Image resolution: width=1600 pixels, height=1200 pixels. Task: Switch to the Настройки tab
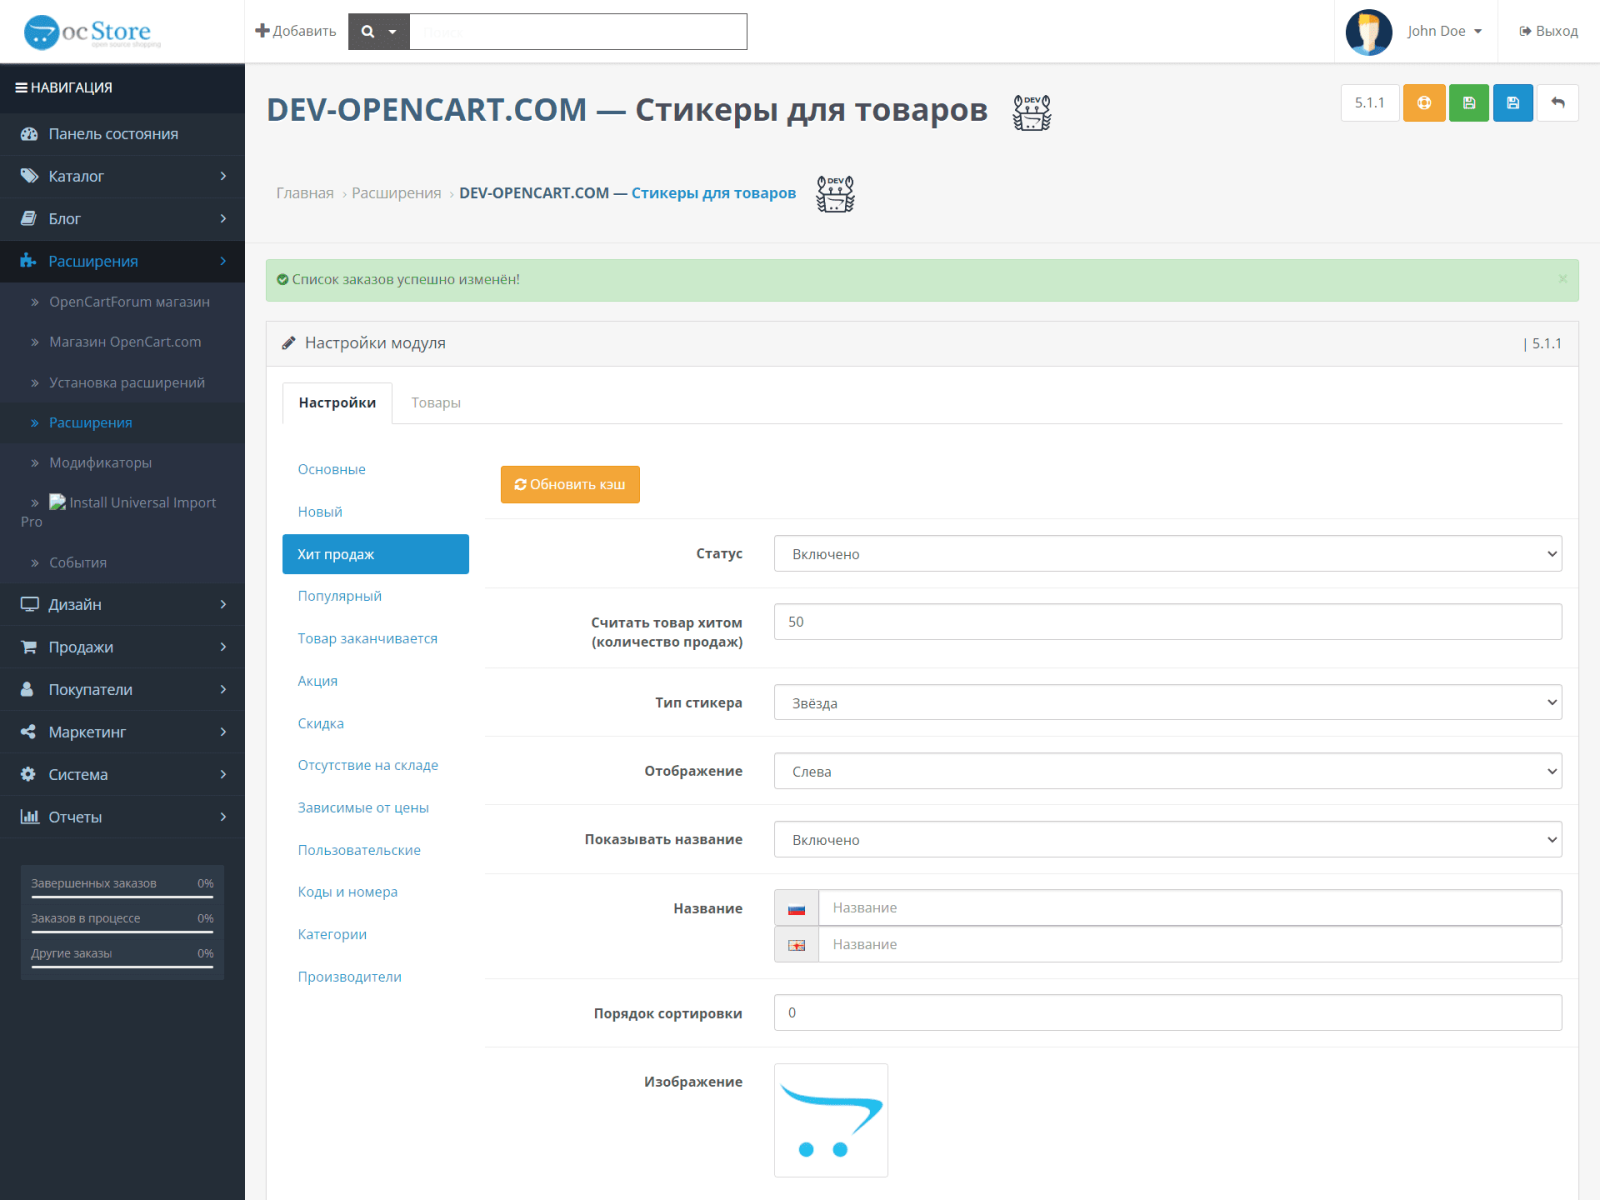[337, 403]
